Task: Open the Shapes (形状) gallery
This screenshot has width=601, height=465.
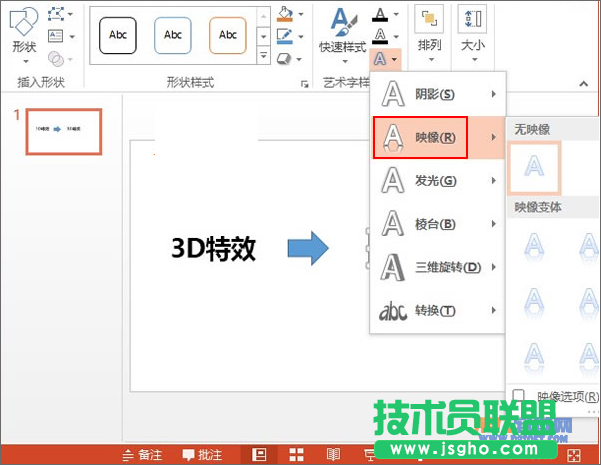Action: coord(24,35)
